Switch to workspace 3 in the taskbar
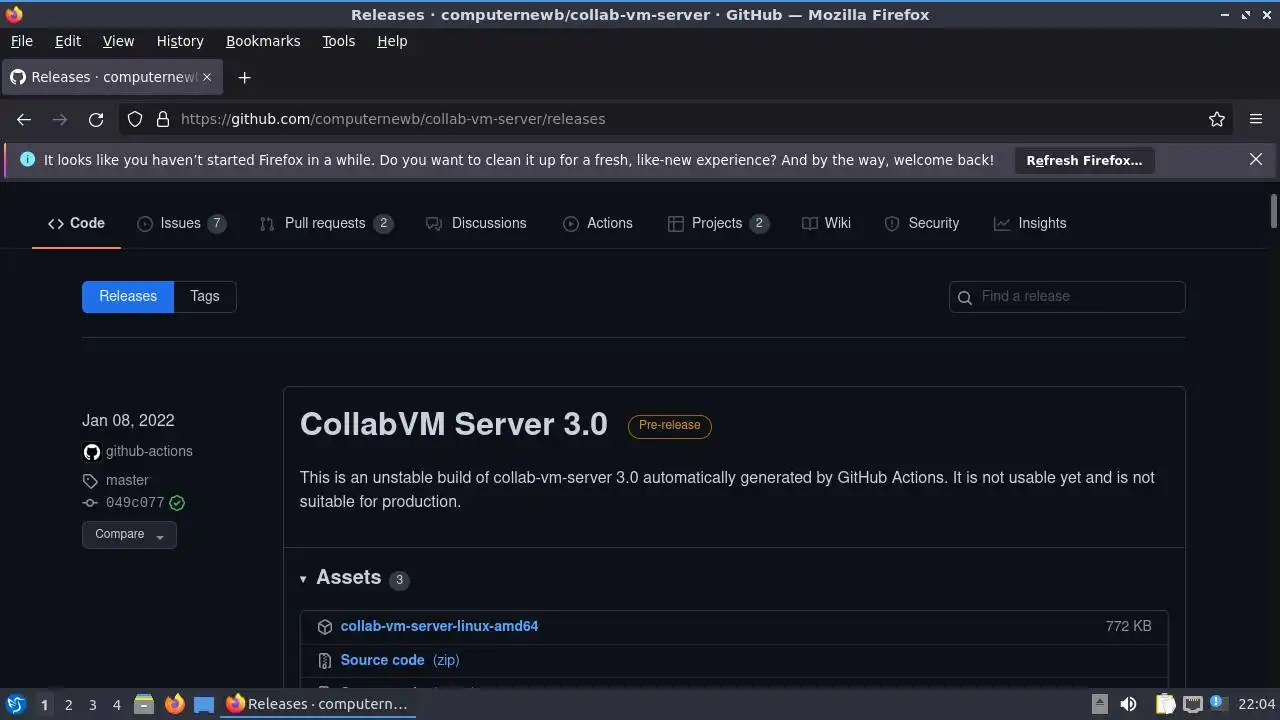The height and width of the screenshot is (720, 1280). (92, 704)
